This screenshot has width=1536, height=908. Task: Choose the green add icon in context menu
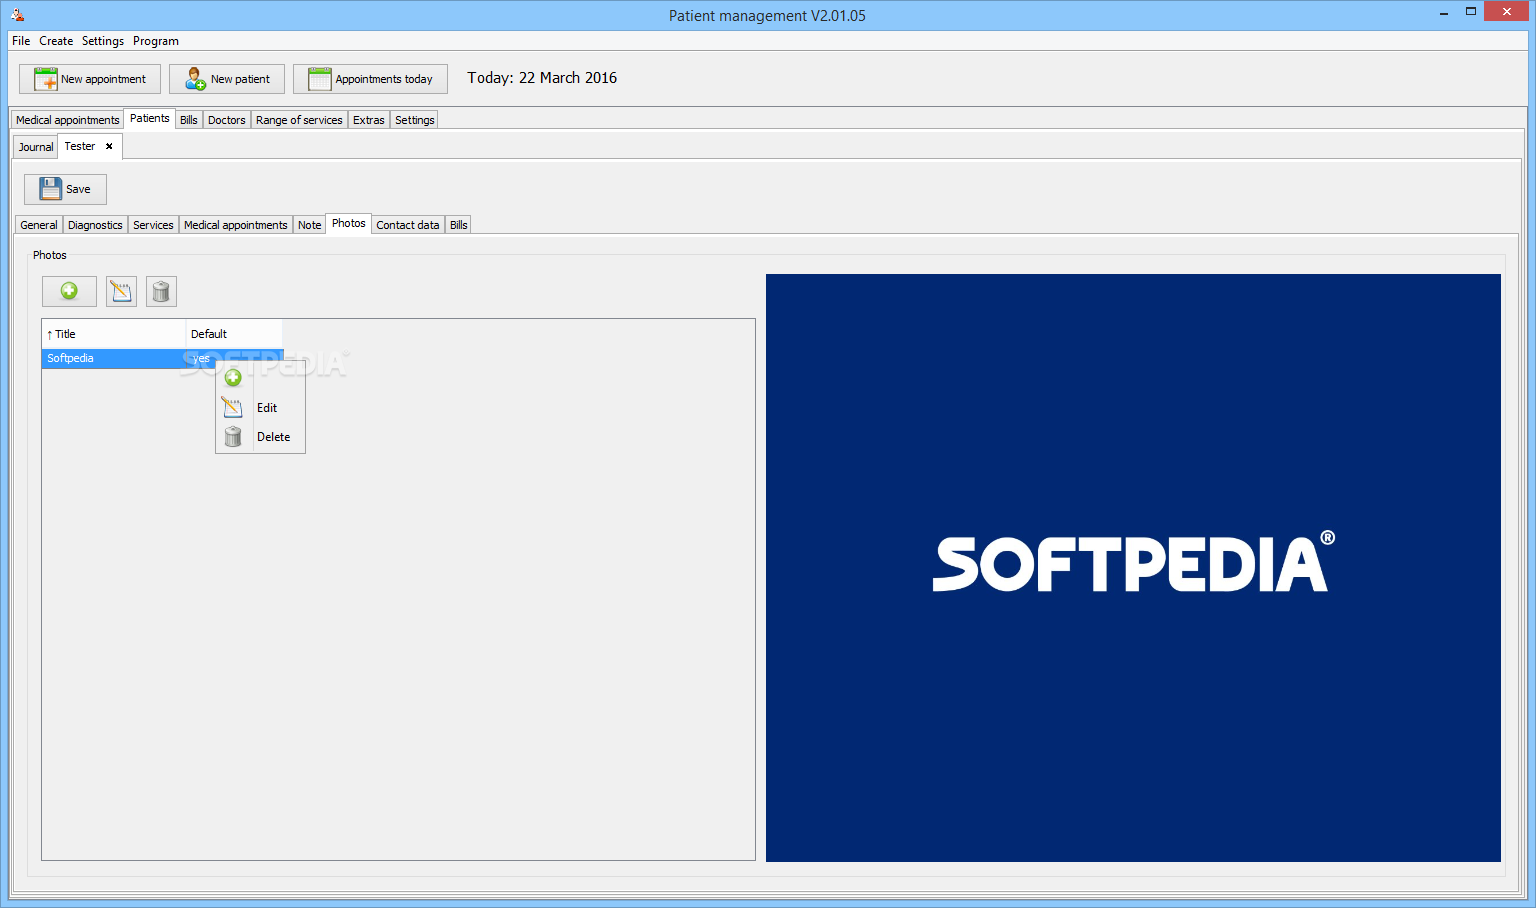click(x=233, y=378)
